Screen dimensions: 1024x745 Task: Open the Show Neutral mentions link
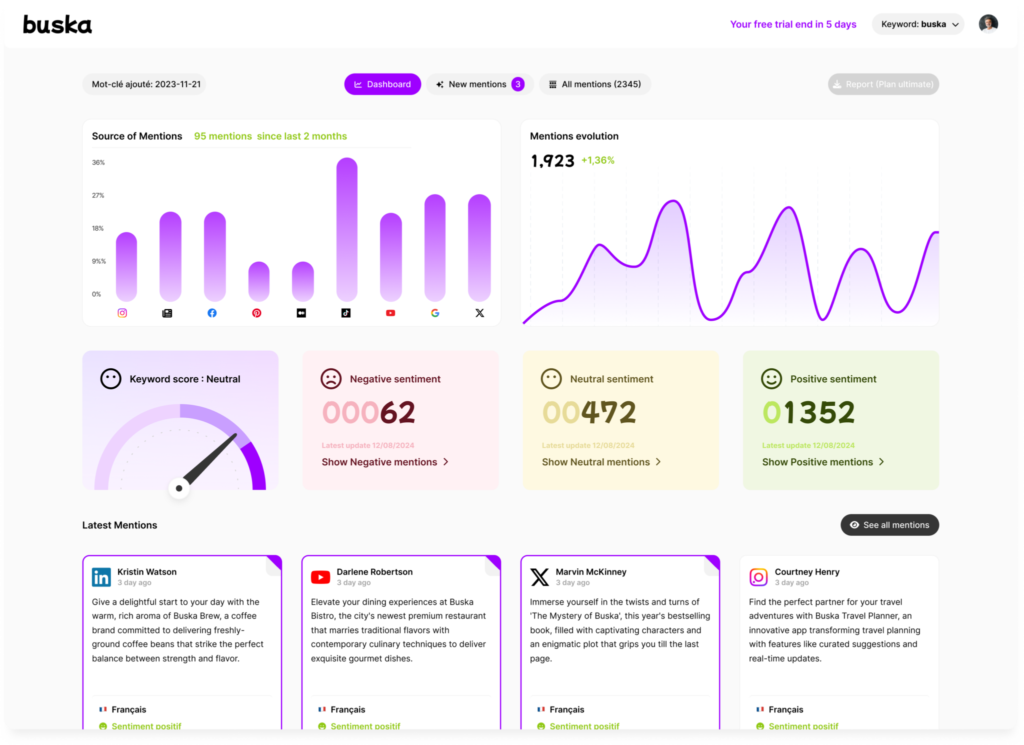pyautogui.click(x=601, y=462)
